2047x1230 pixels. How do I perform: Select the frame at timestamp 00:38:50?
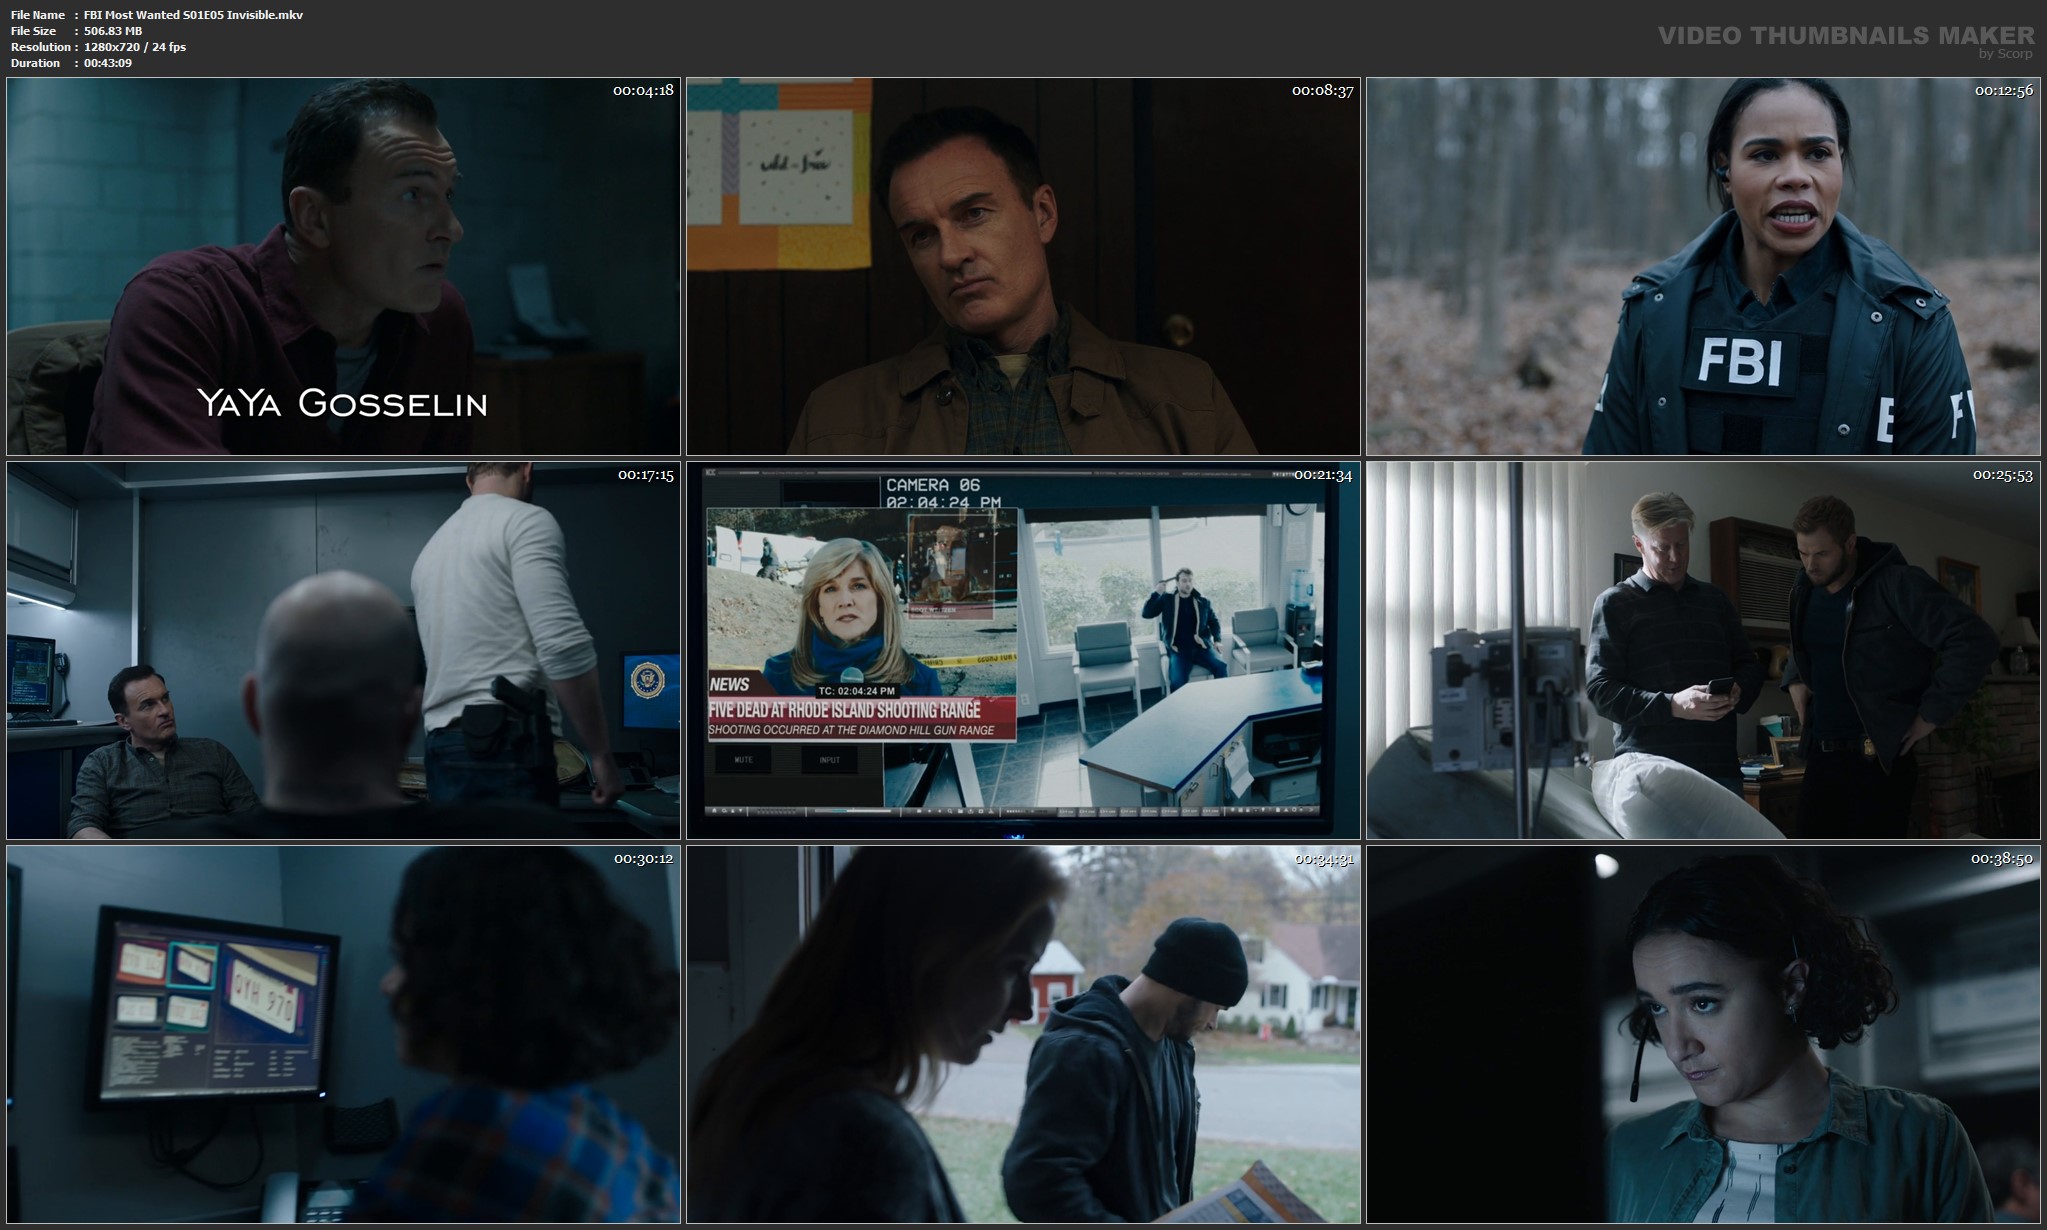[x=1703, y=1035]
